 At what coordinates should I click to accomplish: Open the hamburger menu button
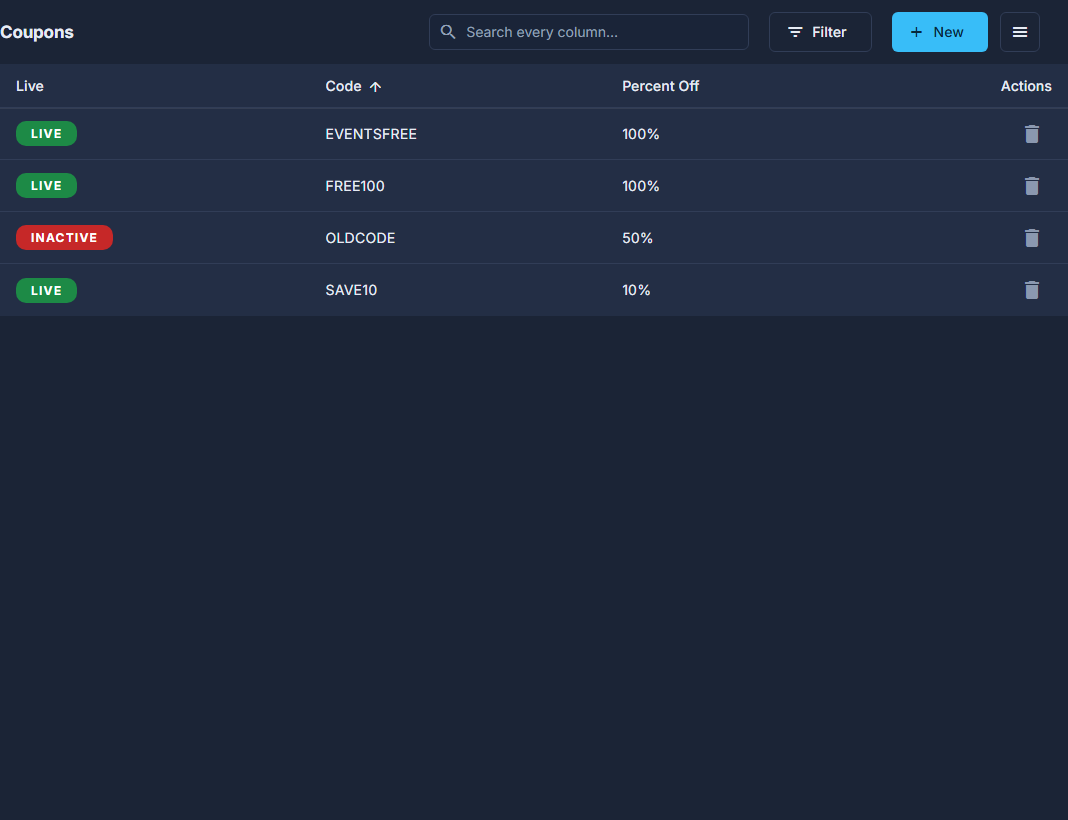(x=1019, y=32)
